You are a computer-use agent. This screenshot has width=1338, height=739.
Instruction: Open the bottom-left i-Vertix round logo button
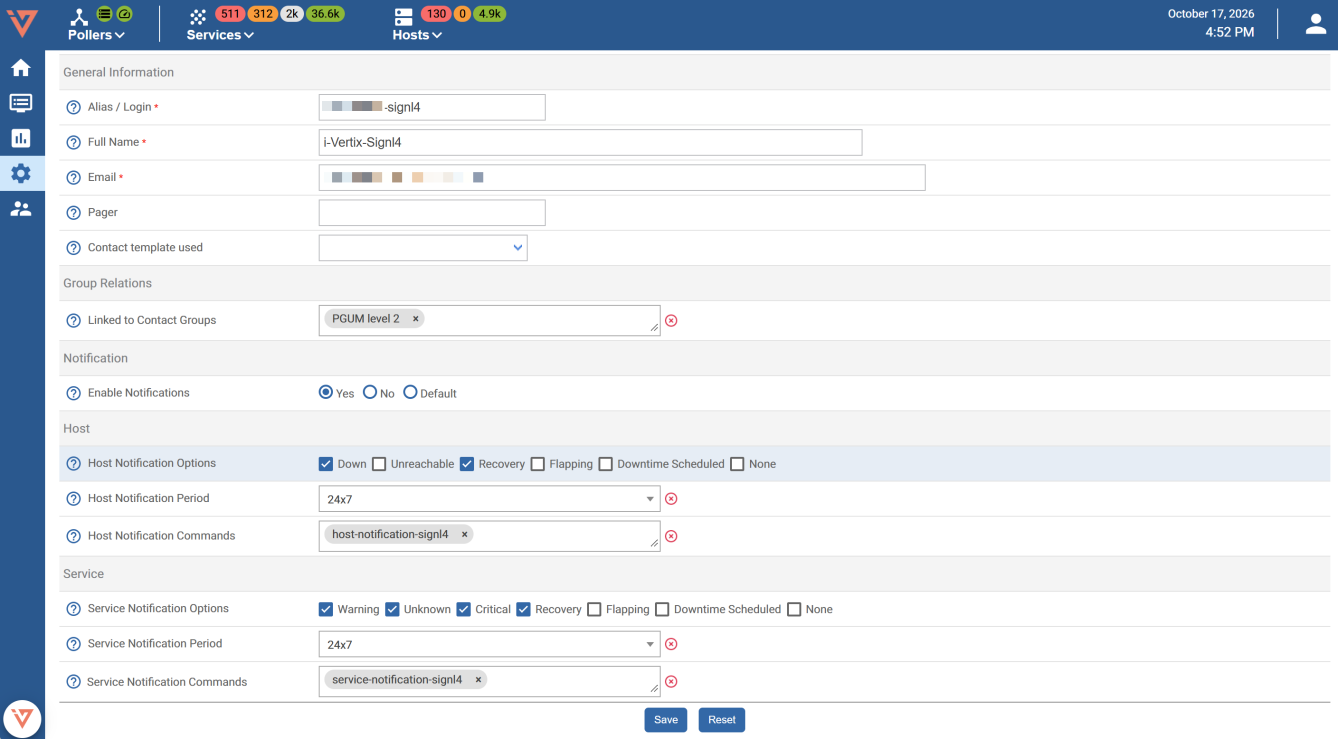22,717
